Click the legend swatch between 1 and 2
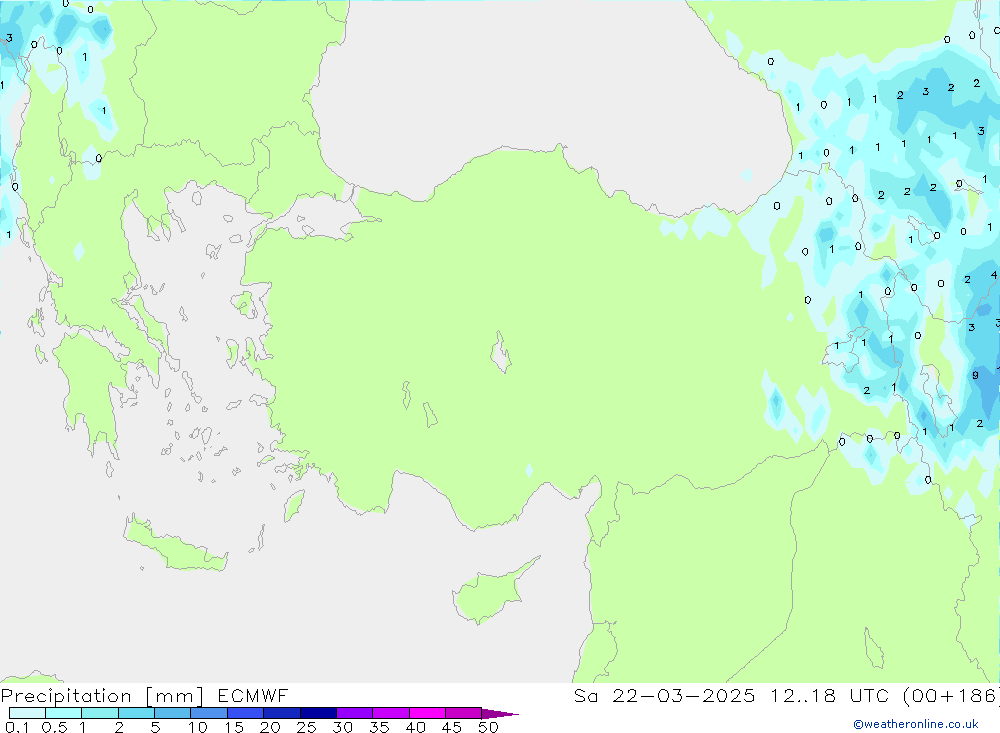The width and height of the screenshot is (1000, 733). click(x=100, y=713)
